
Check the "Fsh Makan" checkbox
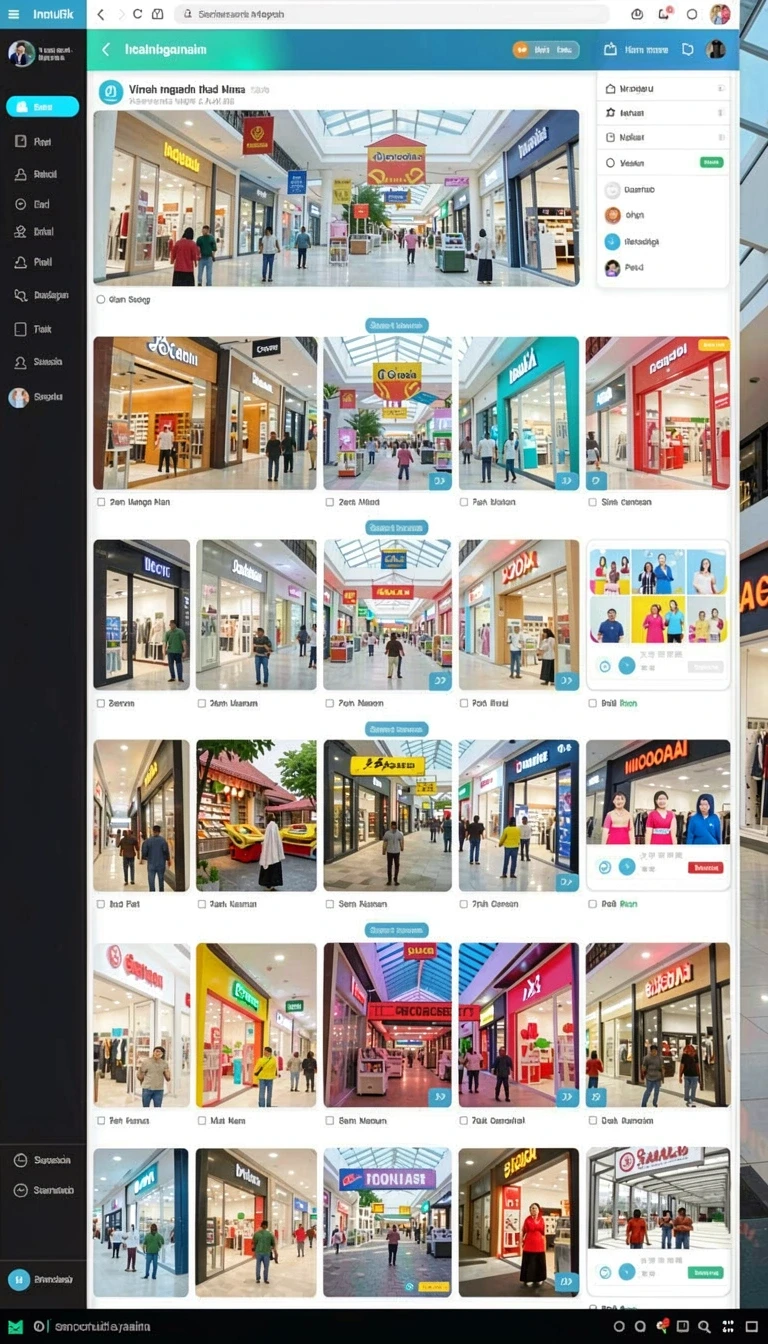coord(464,502)
